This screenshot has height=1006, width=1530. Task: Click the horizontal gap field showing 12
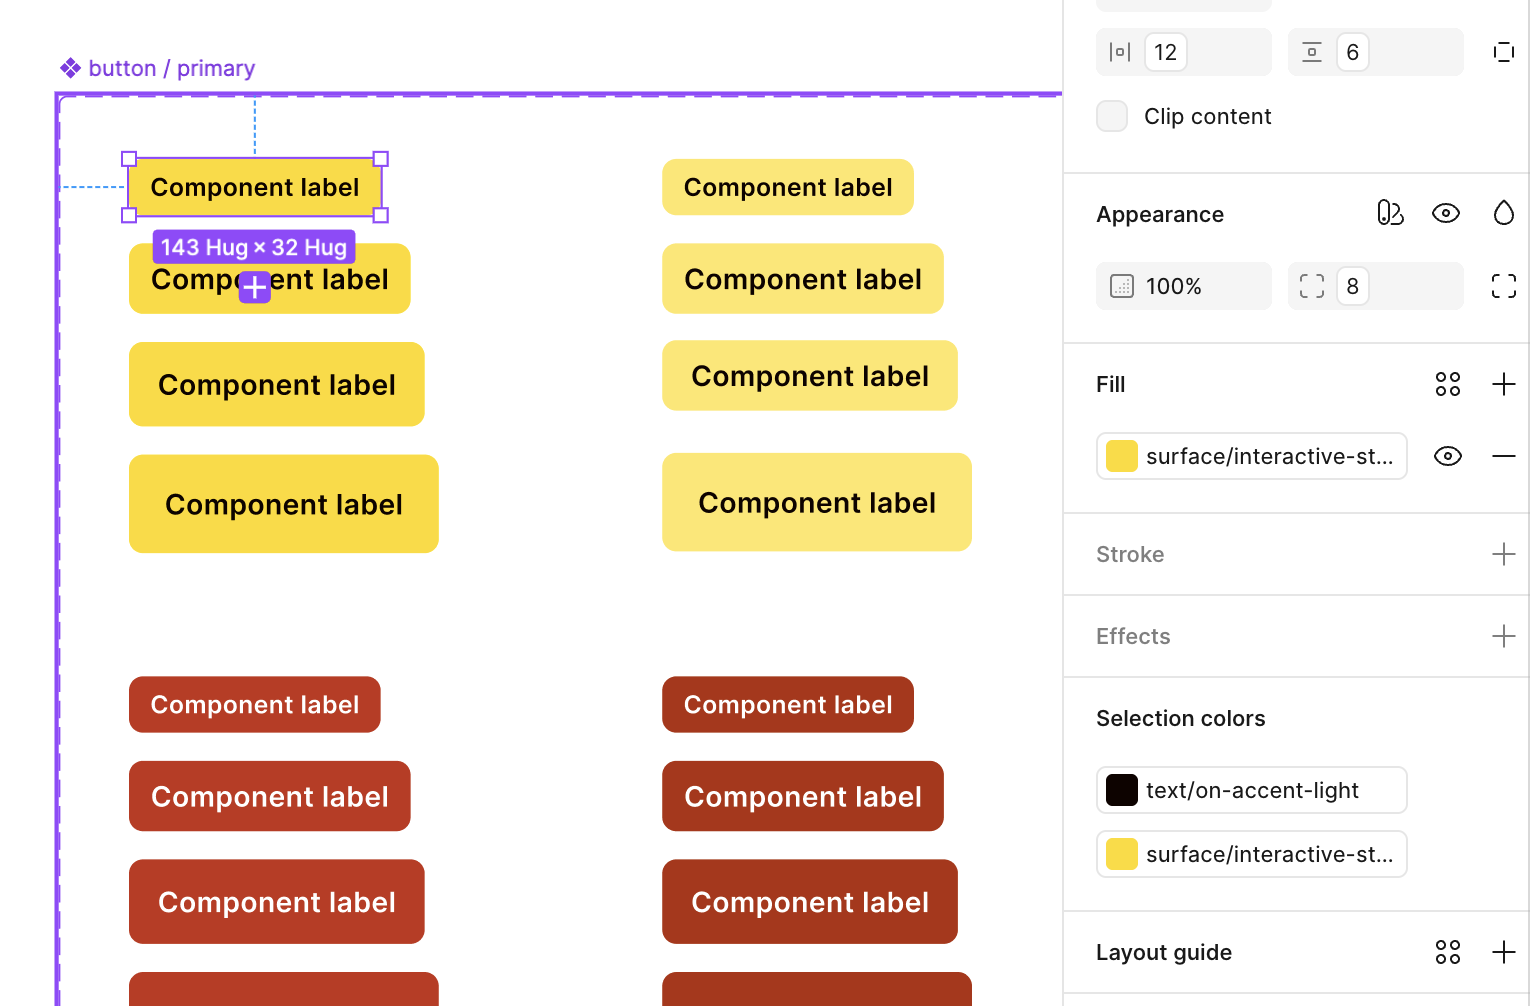pyautogui.click(x=1165, y=51)
